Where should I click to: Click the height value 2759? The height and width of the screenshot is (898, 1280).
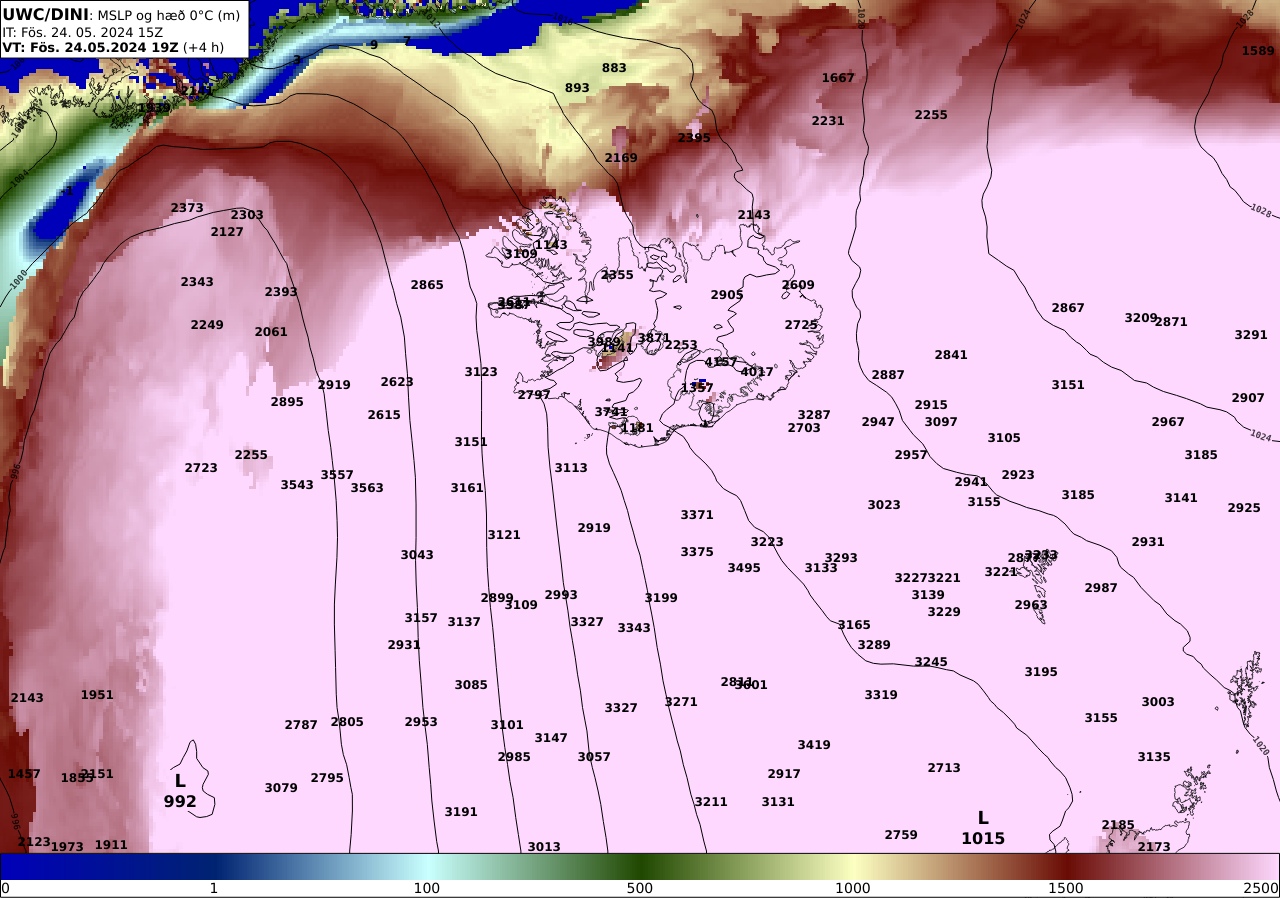[901, 835]
